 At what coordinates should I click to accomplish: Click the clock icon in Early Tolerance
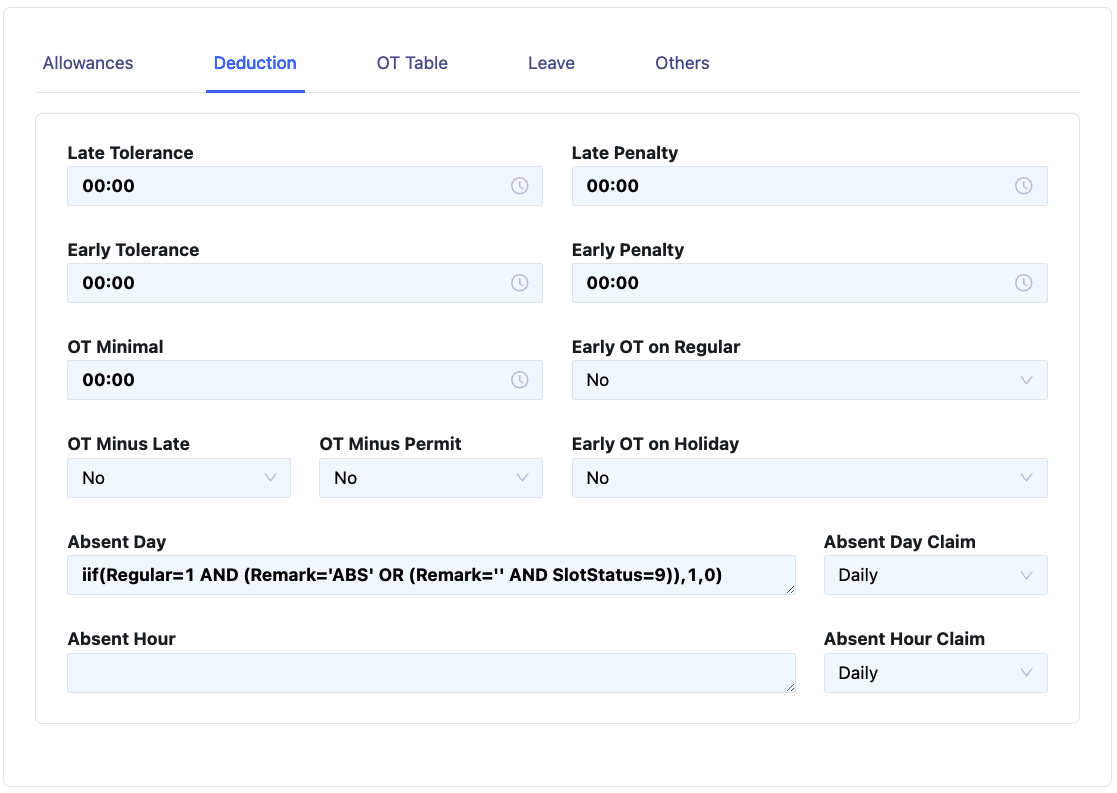coord(519,283)
